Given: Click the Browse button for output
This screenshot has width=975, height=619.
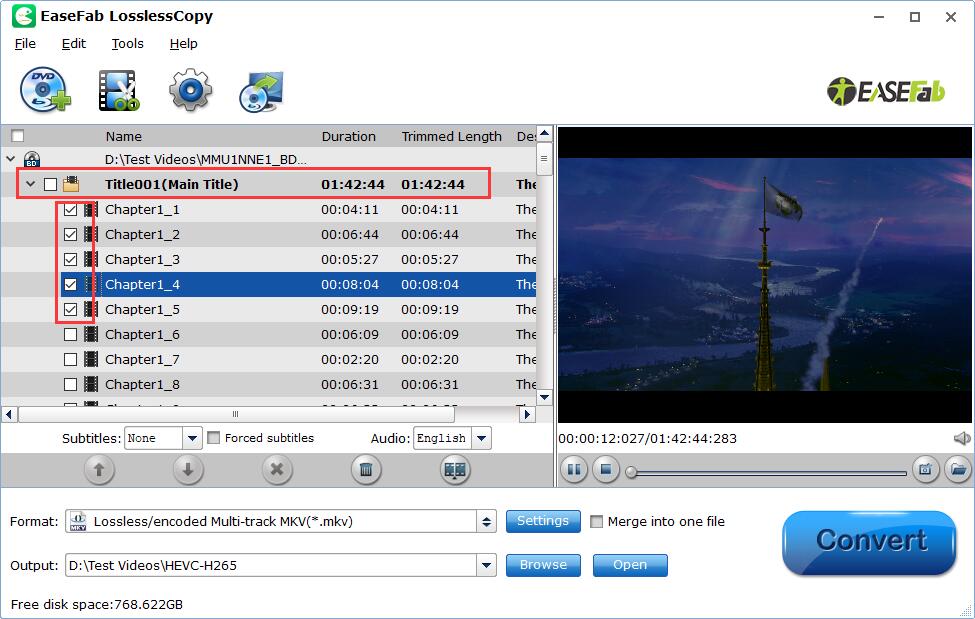Looking at the screenshot, I should point(543,565).
